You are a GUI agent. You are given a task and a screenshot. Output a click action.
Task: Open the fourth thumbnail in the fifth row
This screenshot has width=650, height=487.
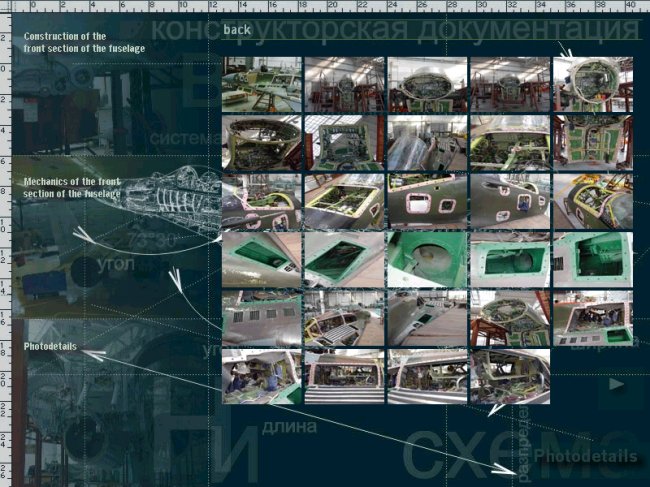[509, 318]
